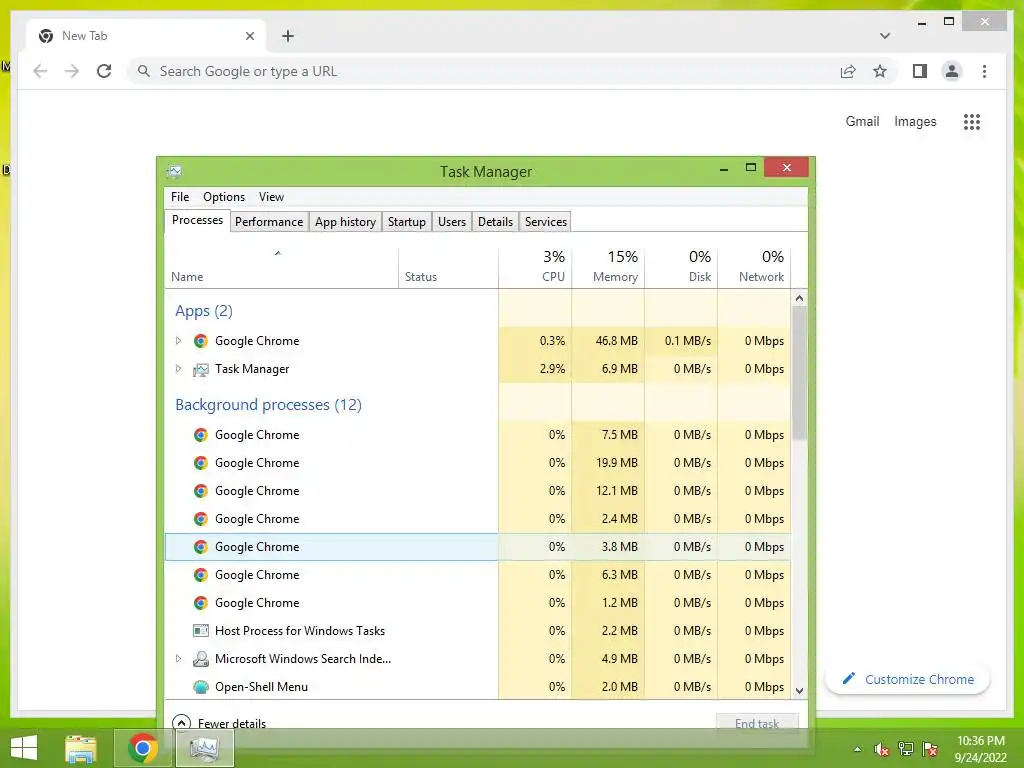1024x768 pixels.
Task: Open the Images link
Action: click(x=915, y=121)
